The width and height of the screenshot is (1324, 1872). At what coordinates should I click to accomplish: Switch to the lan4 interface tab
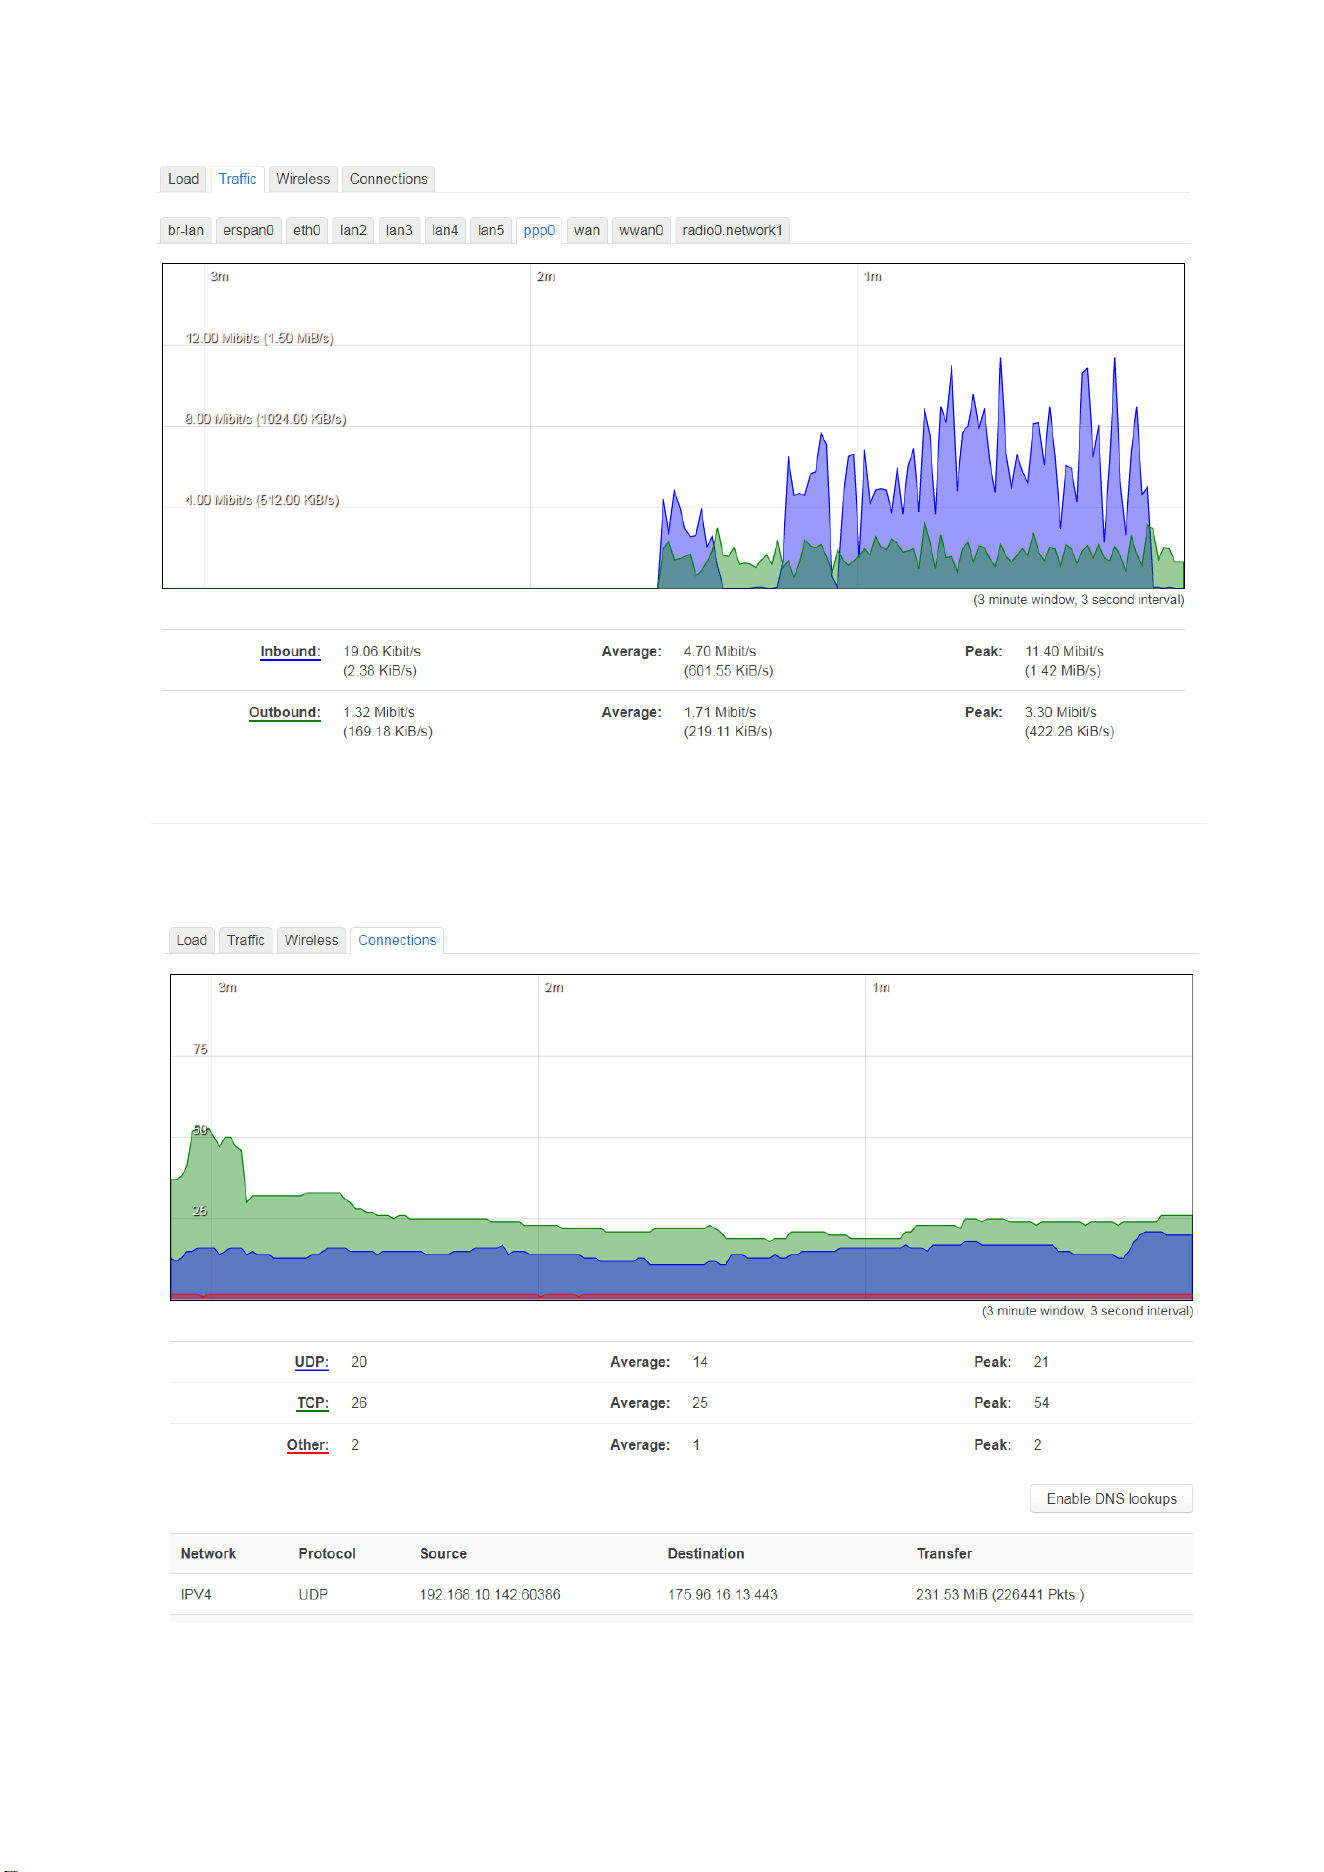(x=445, y=230)
